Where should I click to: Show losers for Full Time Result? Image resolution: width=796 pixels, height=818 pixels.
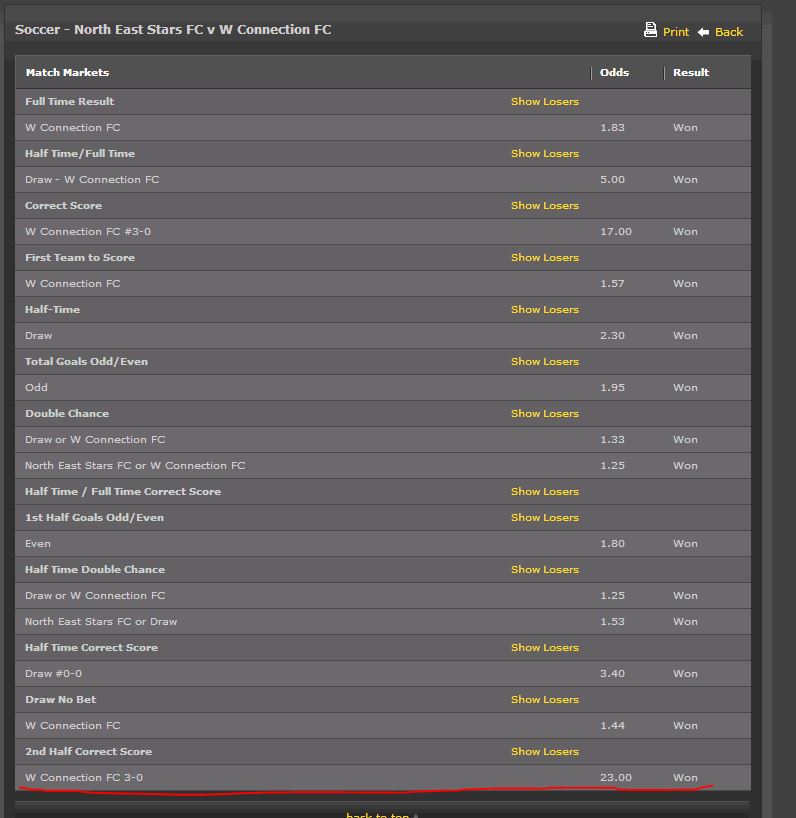pos(545,102)
